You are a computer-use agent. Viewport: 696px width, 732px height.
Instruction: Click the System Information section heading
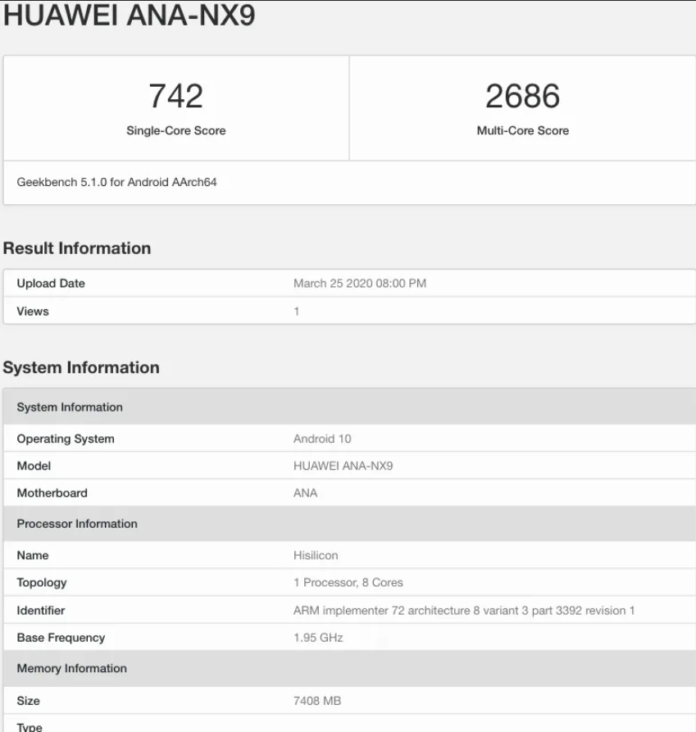(81, 368)
